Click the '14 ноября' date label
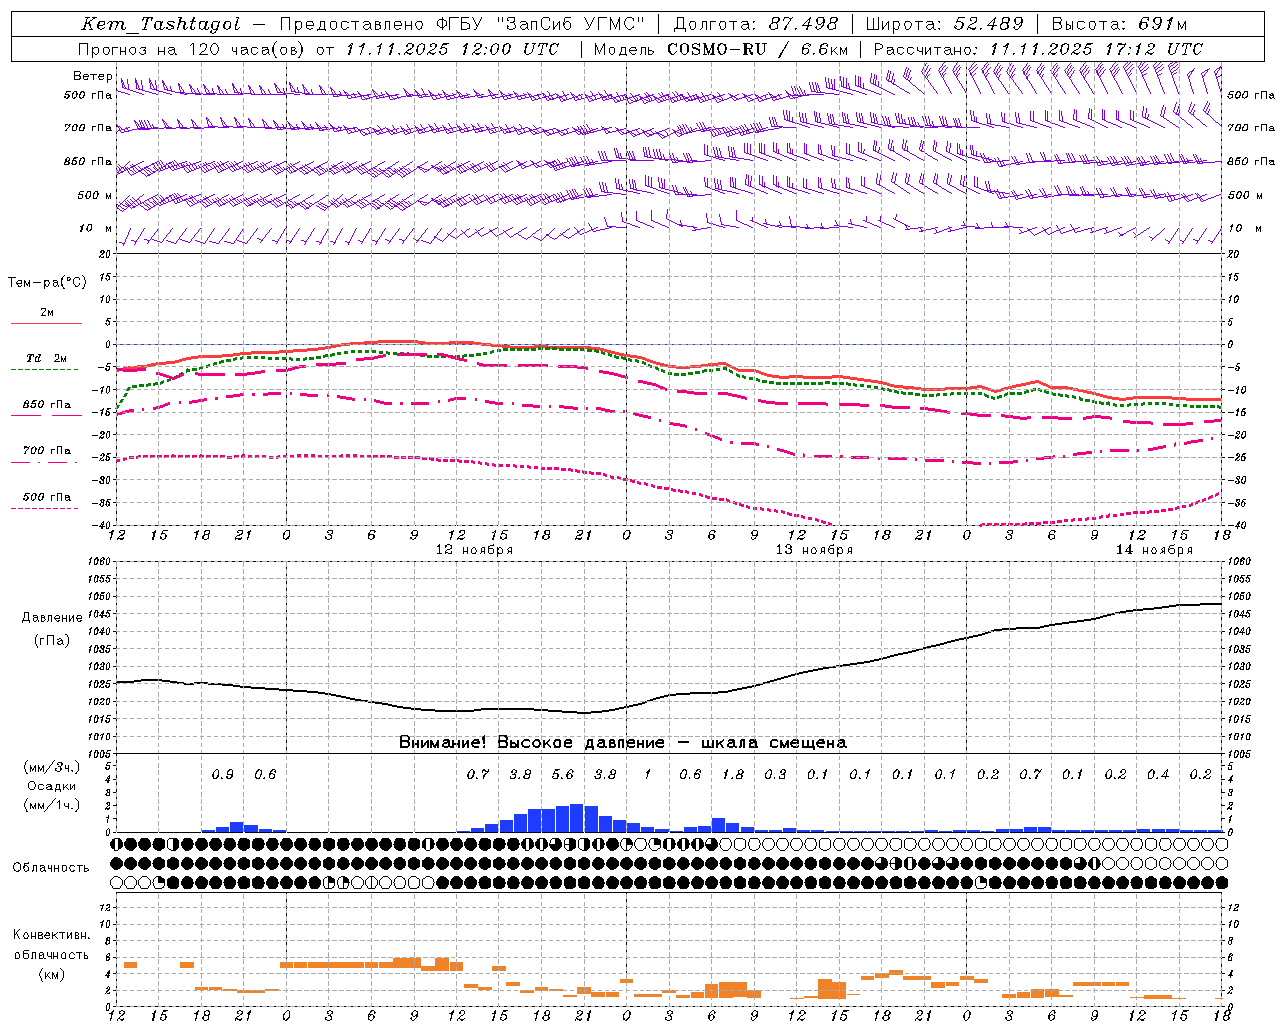The width and height of the screenshot is (1280, 1024). (x=1154, y=550)
